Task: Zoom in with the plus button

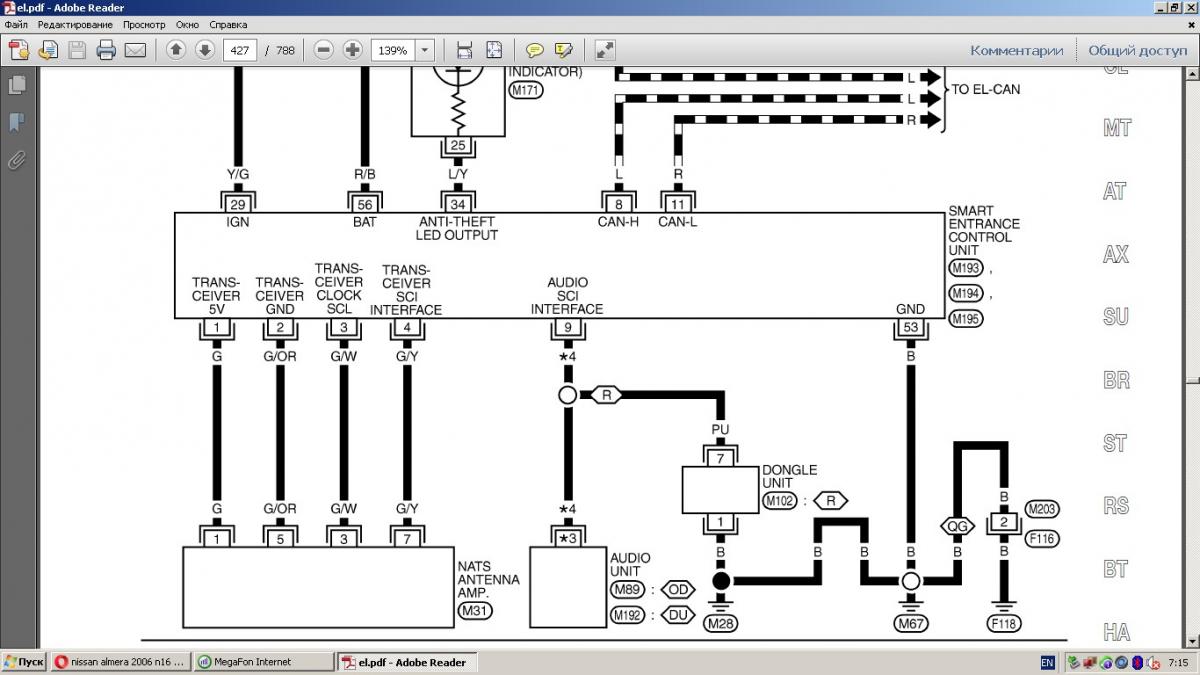Action: pyautogui.click(x=352, y=50)
